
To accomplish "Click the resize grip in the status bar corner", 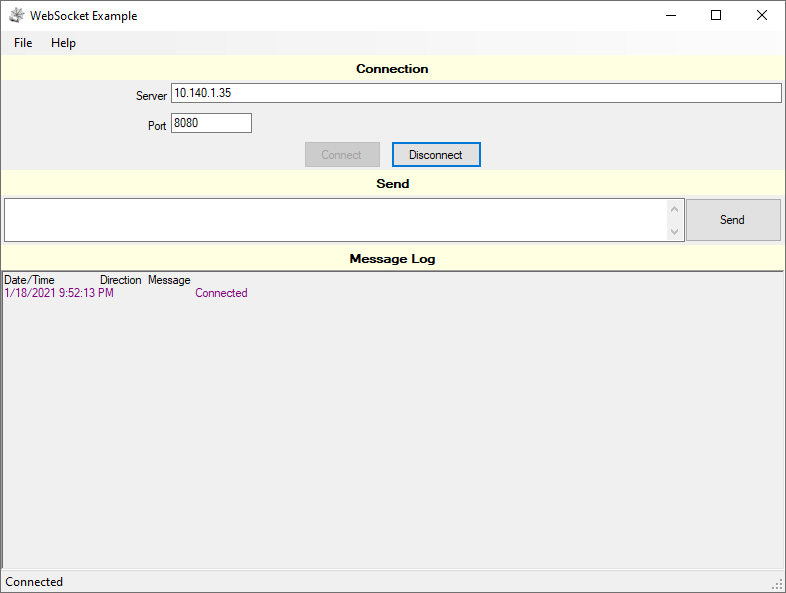I will pyautogui.click(x=777, y=584).
